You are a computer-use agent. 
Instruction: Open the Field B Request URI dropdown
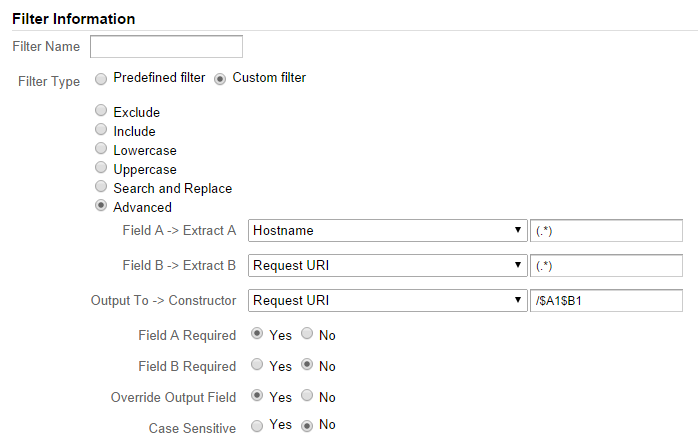coord(387,266)
